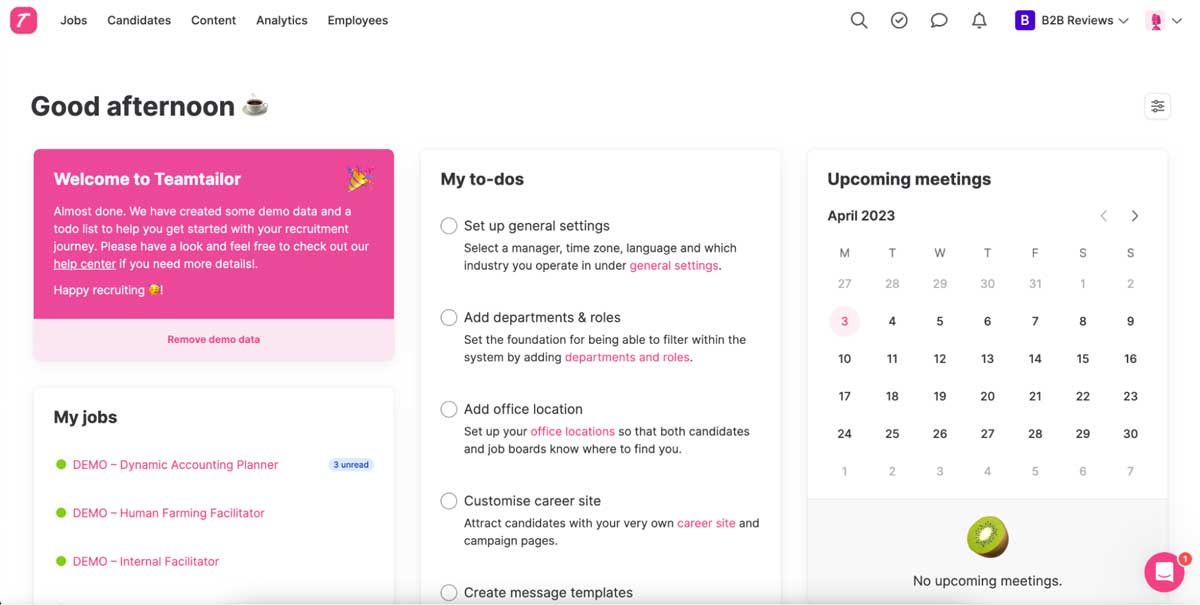1200x605 pixels.
Task: Open DEMO – Dynamic Accounting Planner job
Action: coord(176,464)
